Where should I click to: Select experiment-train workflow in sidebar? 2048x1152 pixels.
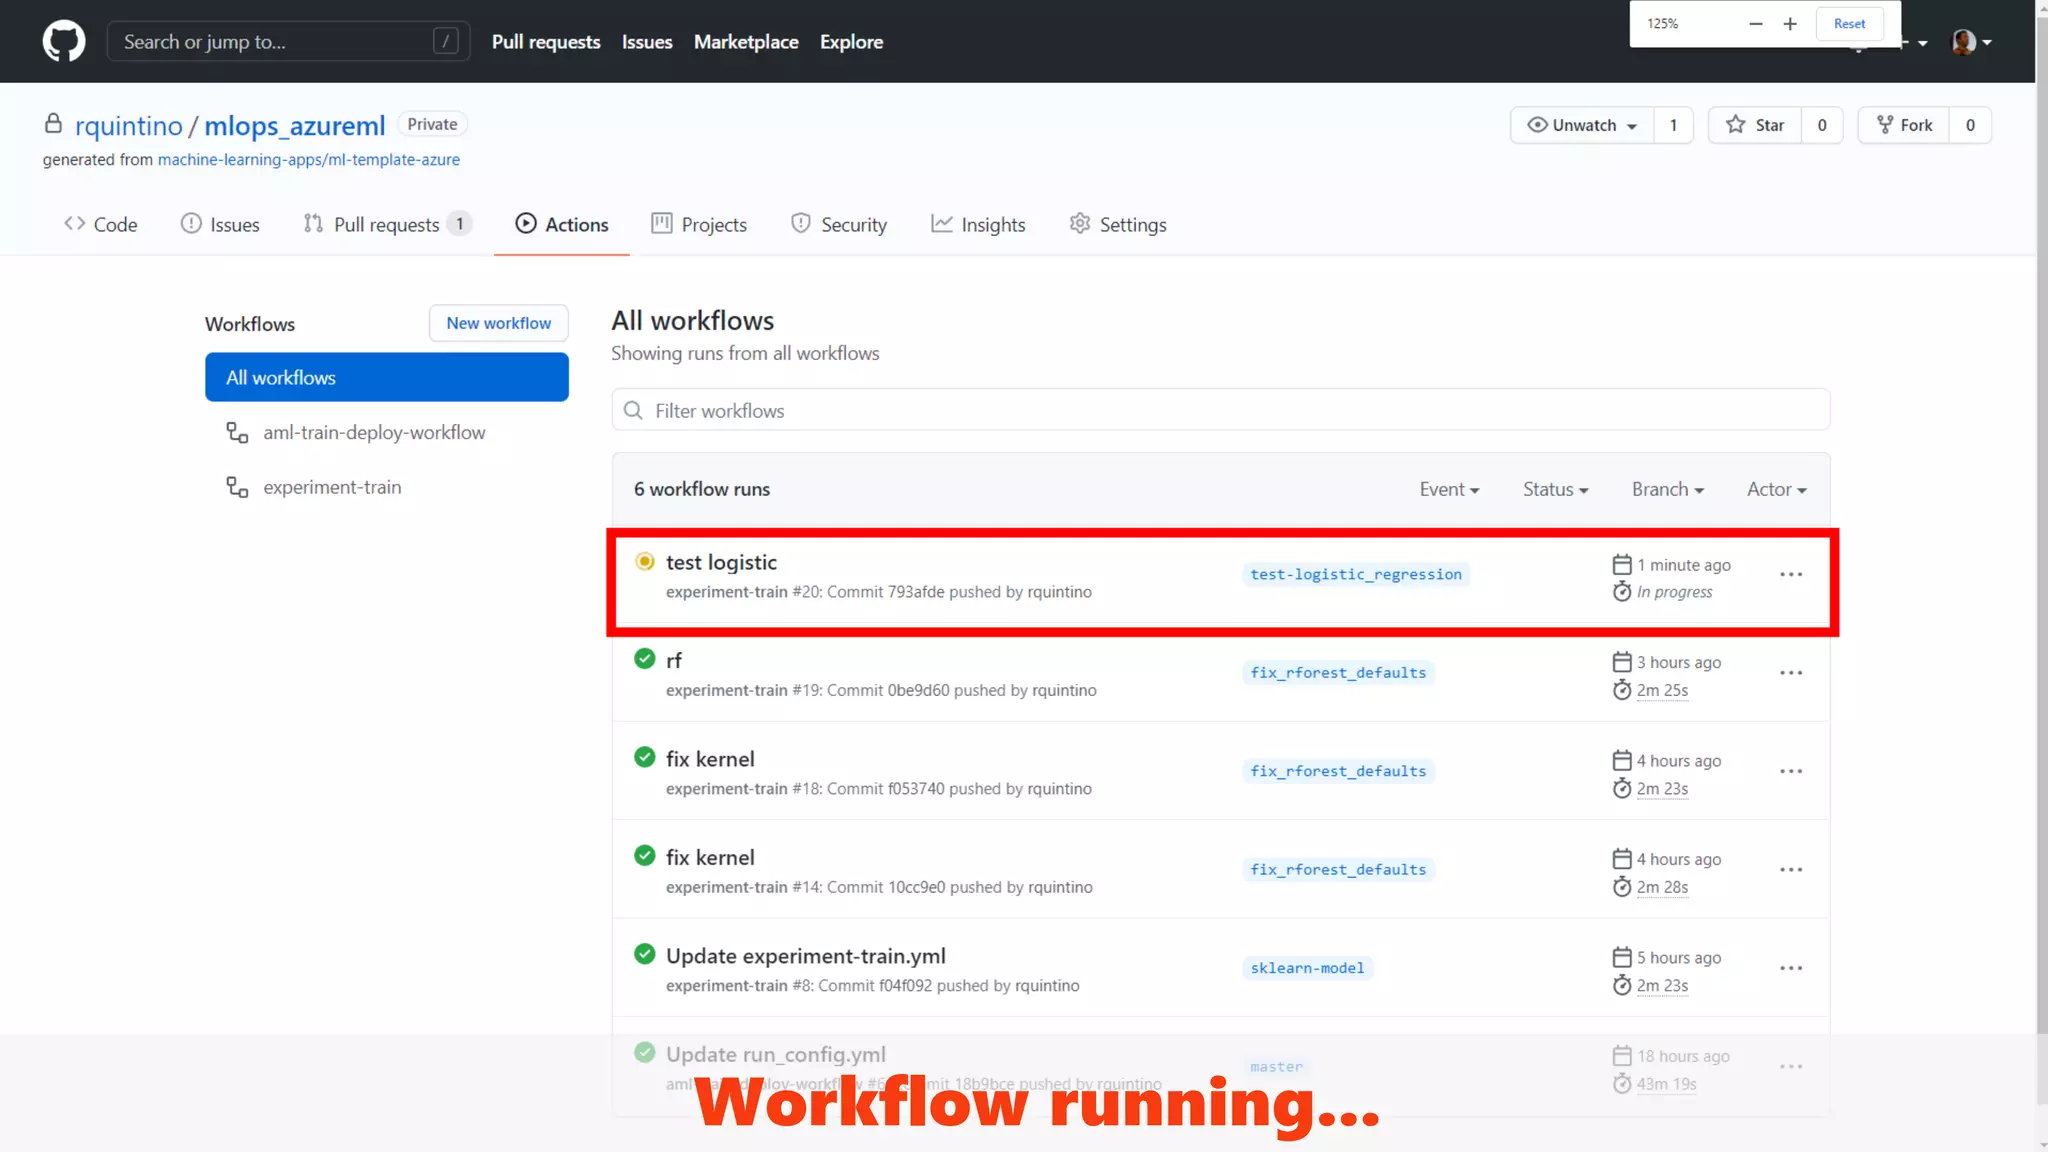tap(332, 488)
